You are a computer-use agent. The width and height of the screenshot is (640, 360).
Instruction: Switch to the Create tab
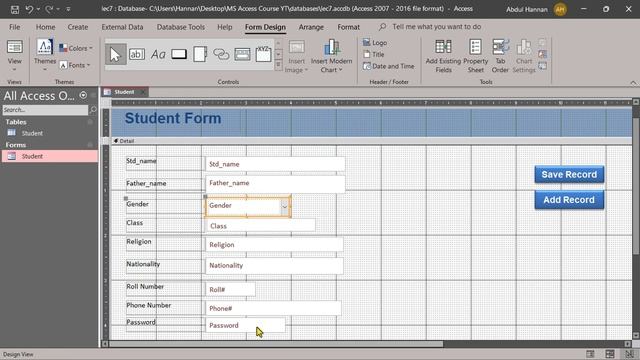click(78, 27)
